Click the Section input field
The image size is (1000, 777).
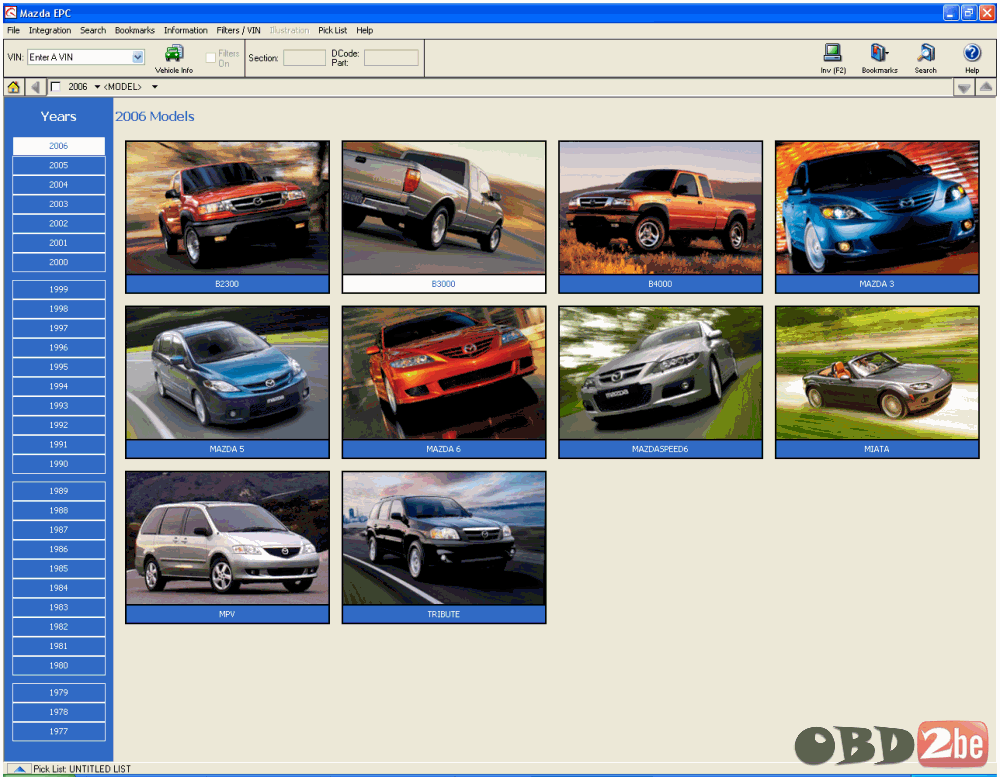coord(304,58)
